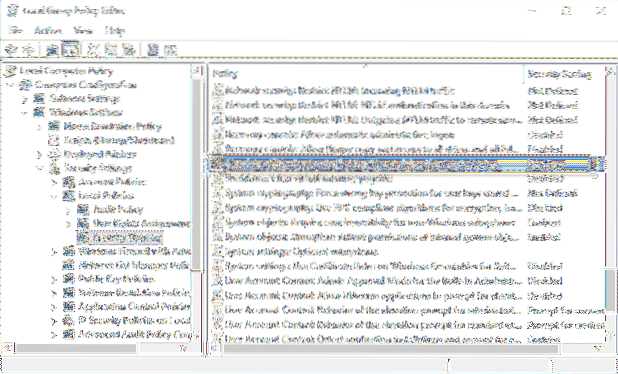Expand the Account Policies node
The width and height of the screenshot is (618, 374).
(x=54, y=182)
